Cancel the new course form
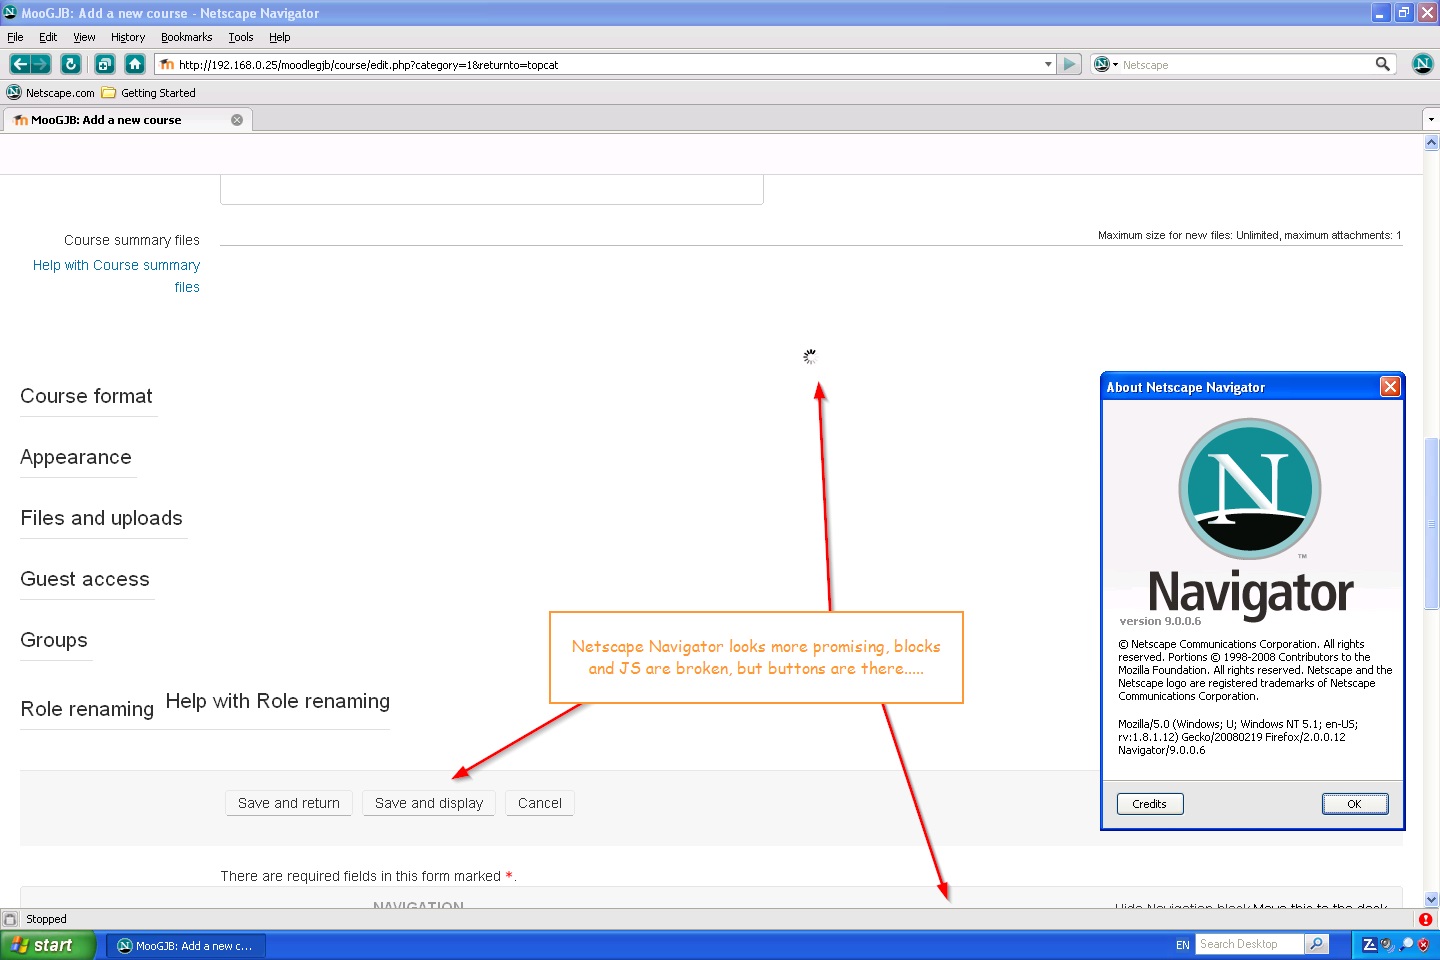 540,803
